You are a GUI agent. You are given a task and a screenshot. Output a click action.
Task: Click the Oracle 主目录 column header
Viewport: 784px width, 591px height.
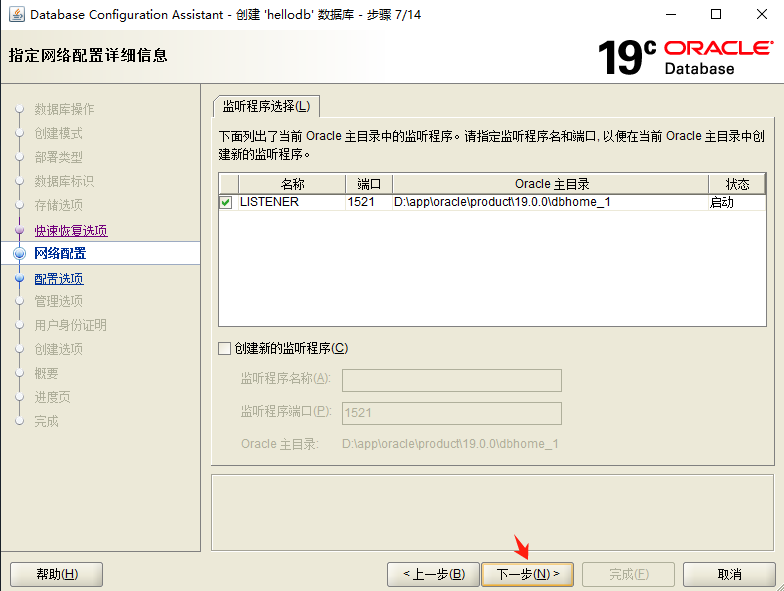(551, 184)
